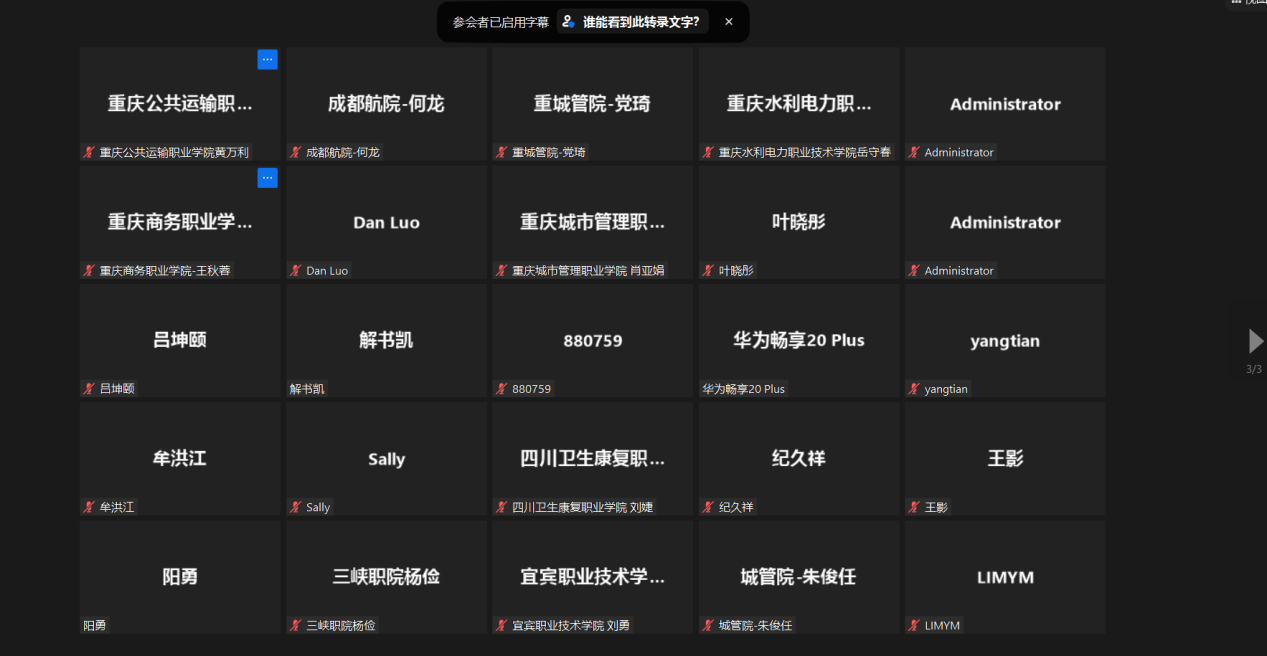Select the 解书凯 participant tile
The height and width of the screenshot is (656, 1267).
point(386,340)
